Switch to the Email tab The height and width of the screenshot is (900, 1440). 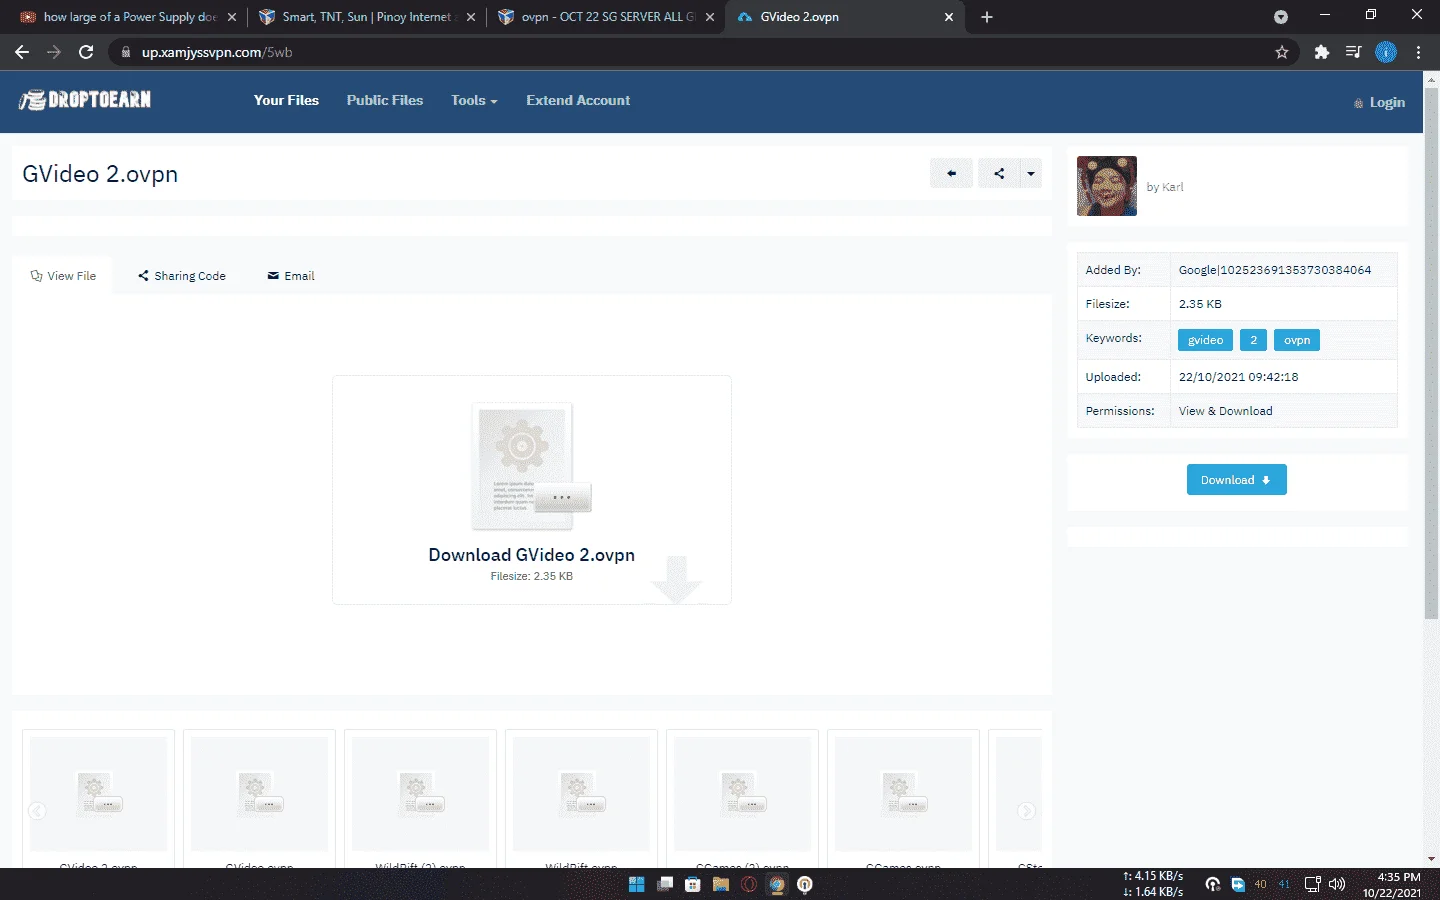291,276
